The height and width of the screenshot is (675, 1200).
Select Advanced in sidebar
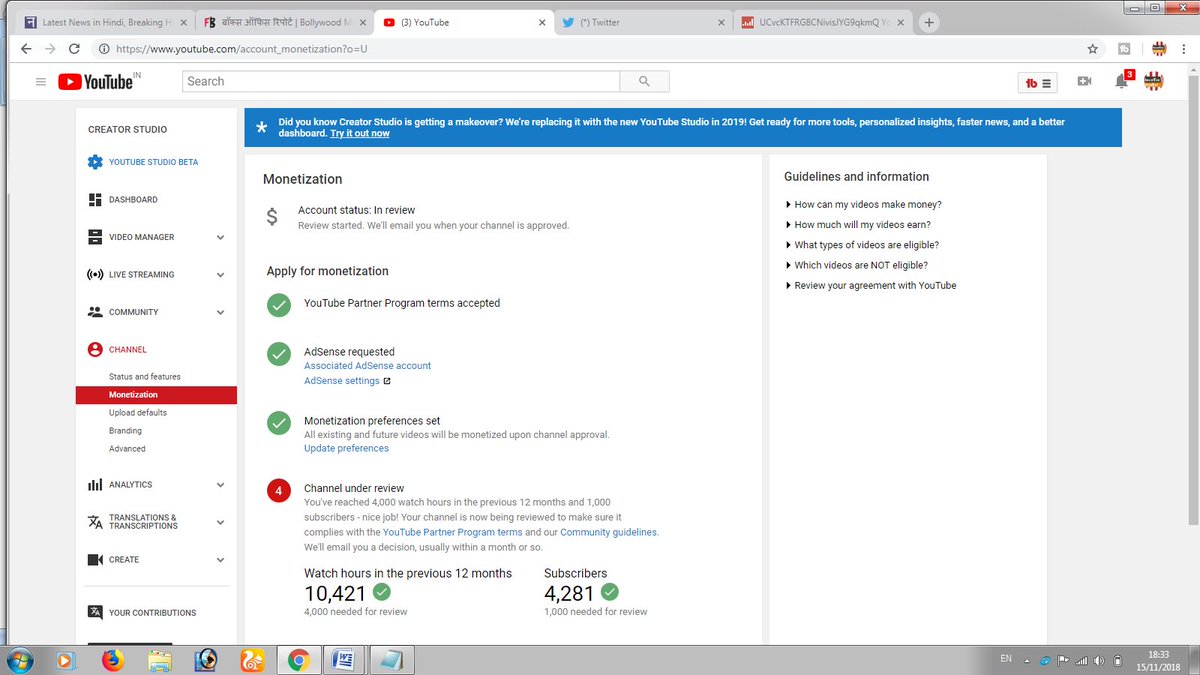pos(127,449)
